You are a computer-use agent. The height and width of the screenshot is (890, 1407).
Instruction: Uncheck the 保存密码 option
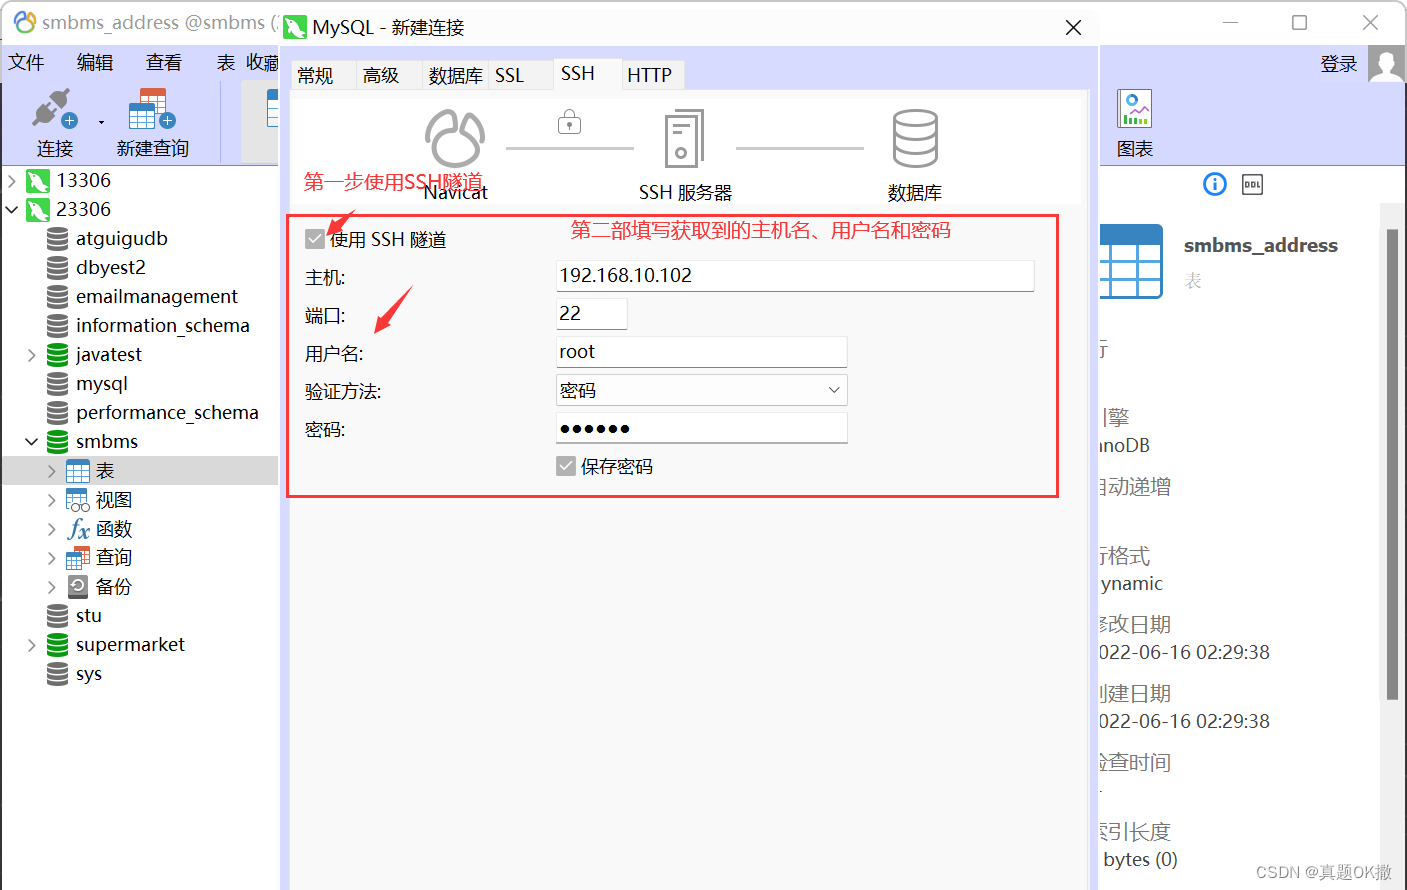[565, 465]
